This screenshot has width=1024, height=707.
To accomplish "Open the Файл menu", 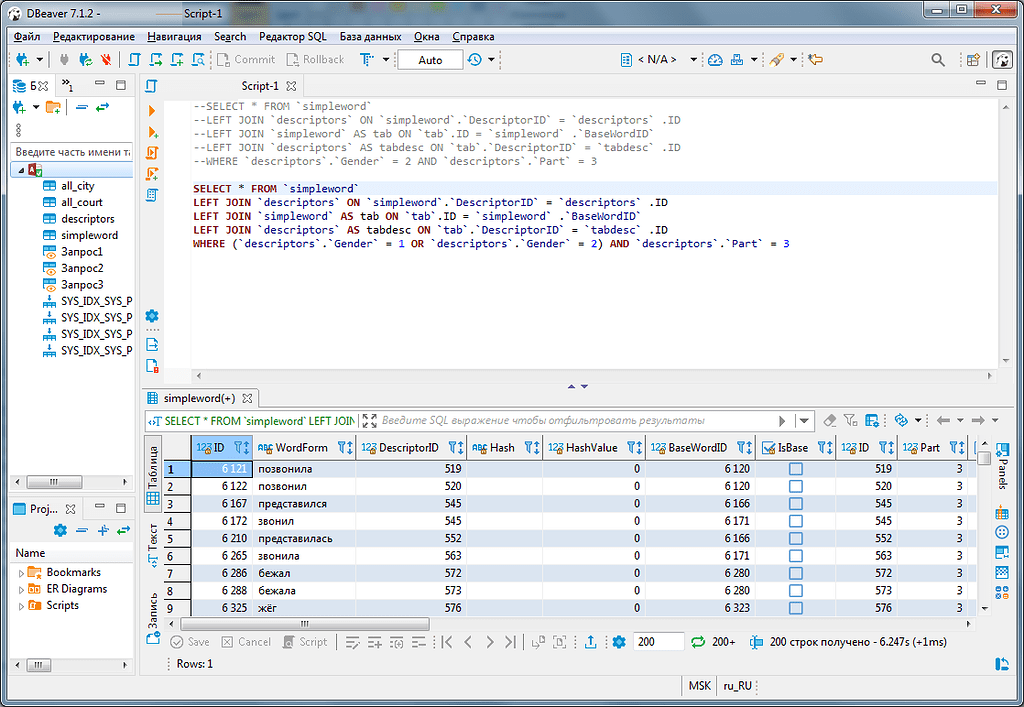I will point(27,37).
